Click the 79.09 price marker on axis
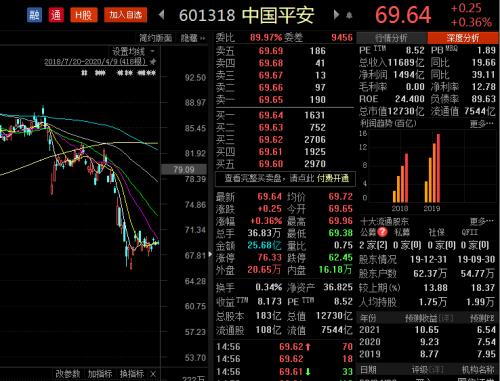Screen dimensions: 500x381 coord(184,170)
